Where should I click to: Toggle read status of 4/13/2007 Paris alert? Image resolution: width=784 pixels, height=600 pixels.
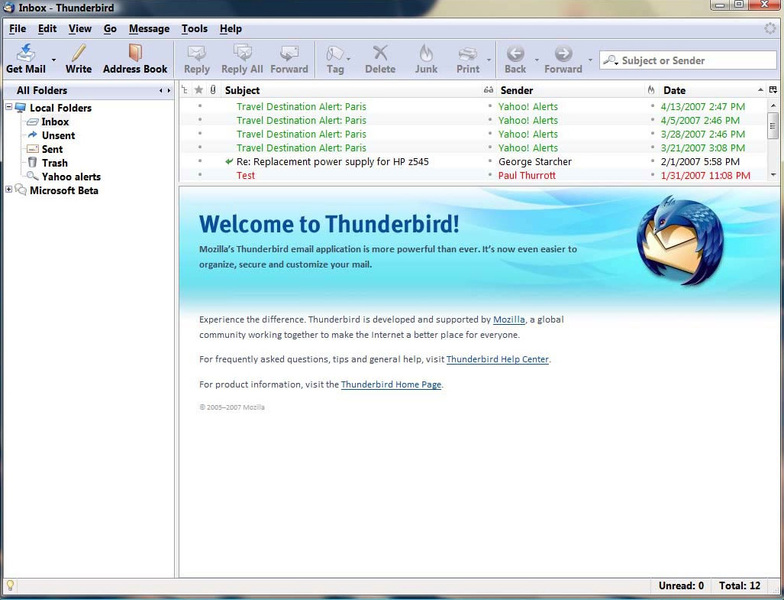tap(490, 106)
